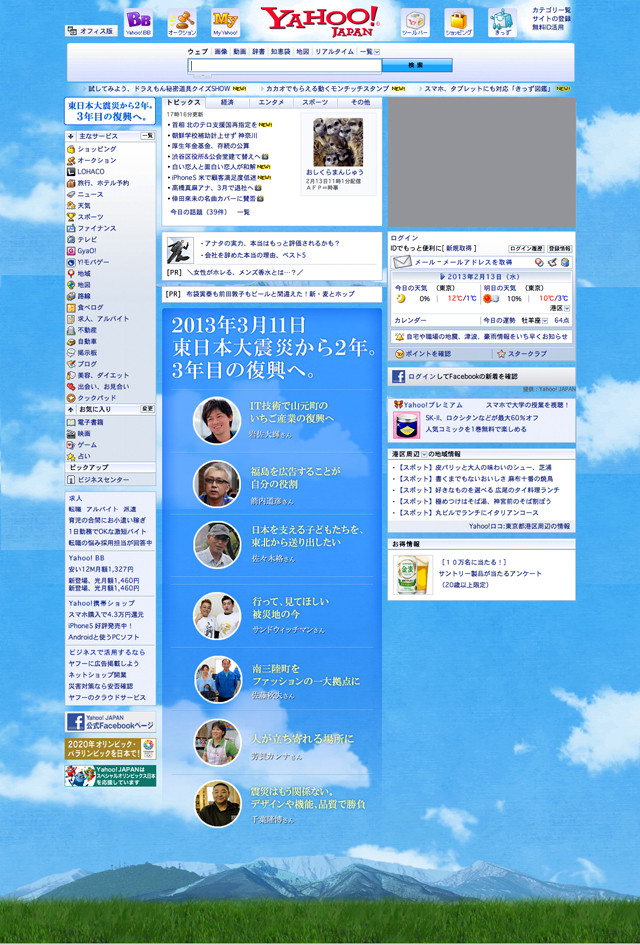Screen dimensions: 640x945
Task: Click the running businessman icon
Action: [x=180, y=250]
